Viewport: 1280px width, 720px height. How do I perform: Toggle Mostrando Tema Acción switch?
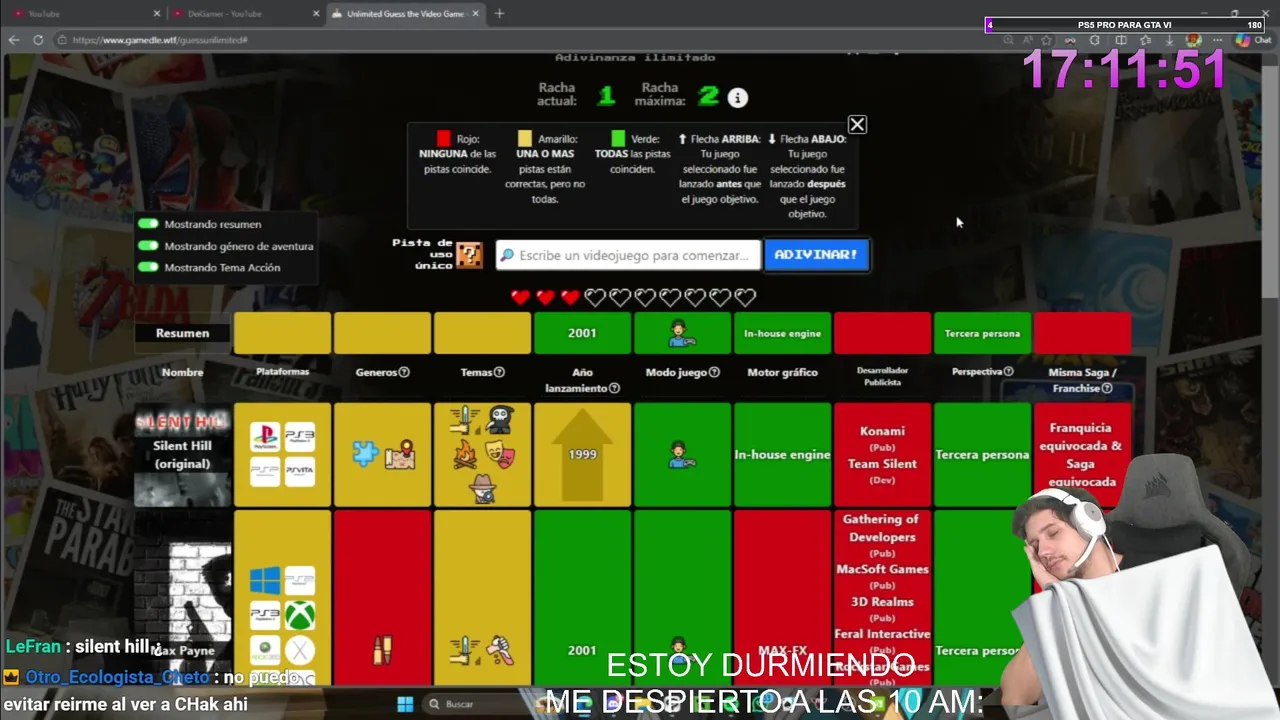pyautogui.click(x=149, y=267)
